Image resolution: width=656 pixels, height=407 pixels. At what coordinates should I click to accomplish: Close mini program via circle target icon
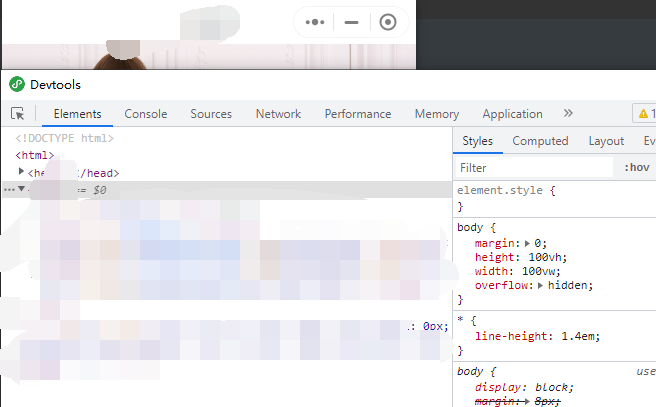(388, 22)
